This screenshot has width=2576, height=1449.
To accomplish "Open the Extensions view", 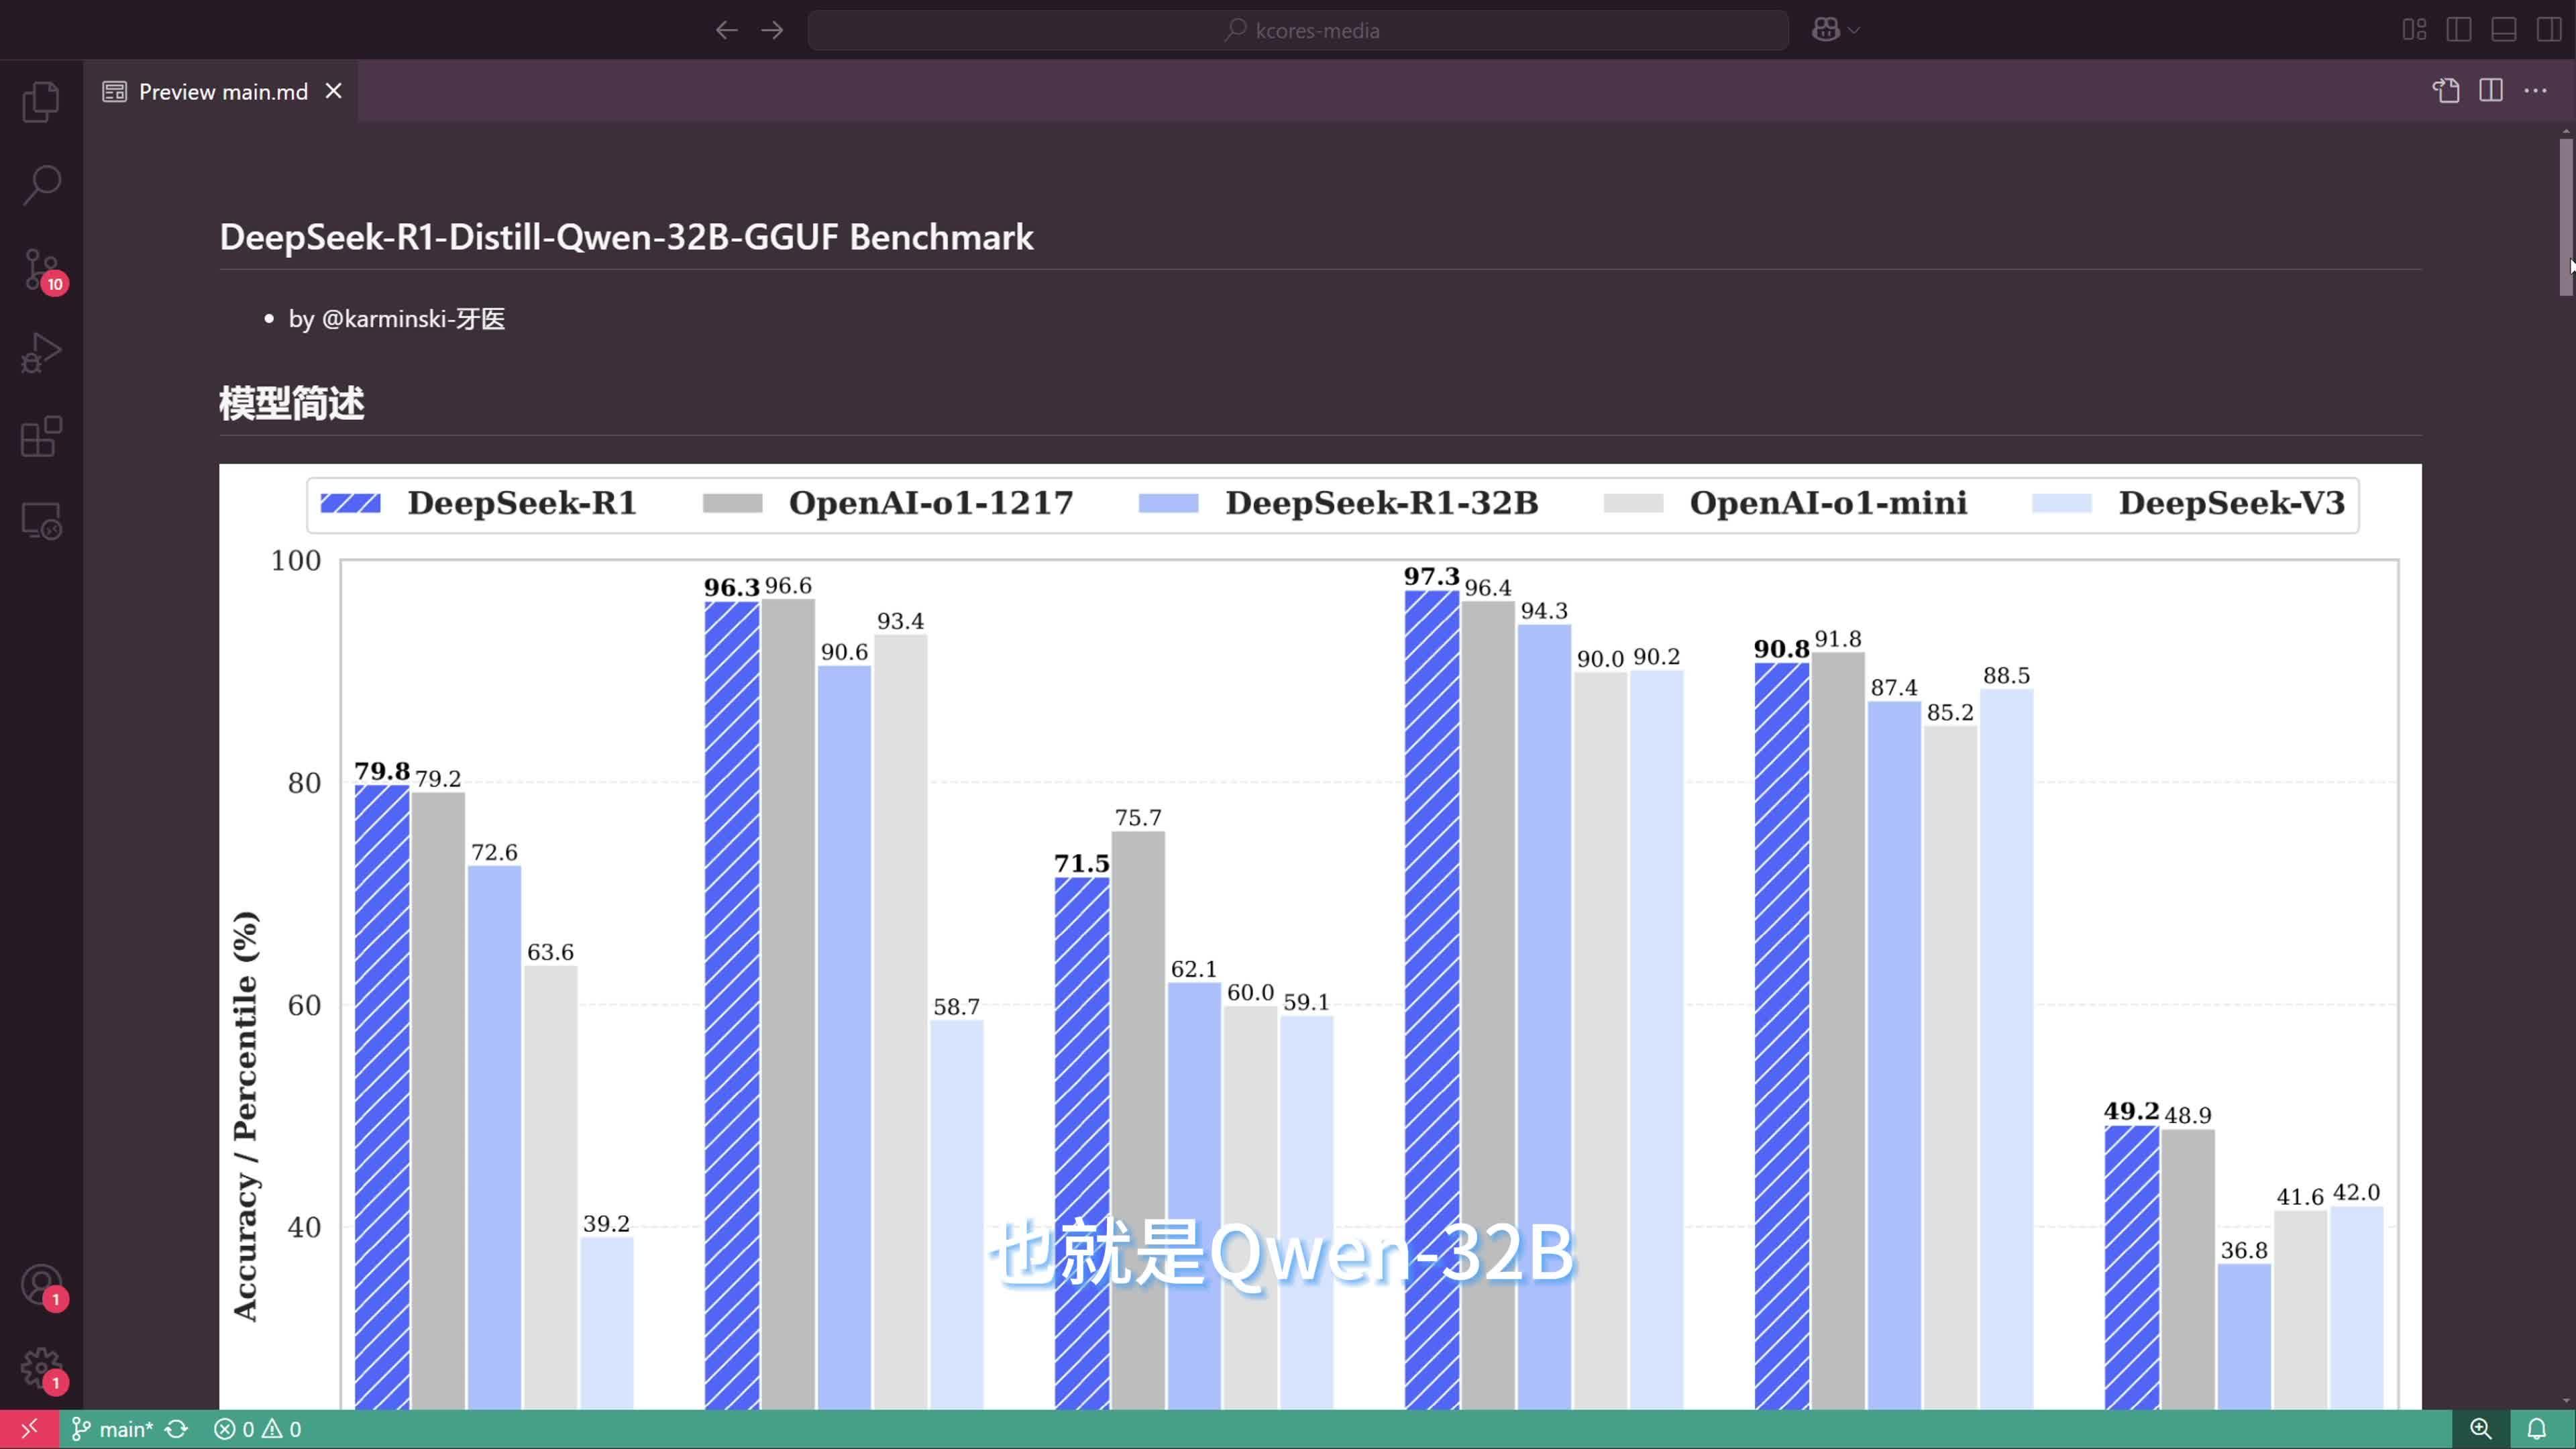I will [41, 437].
